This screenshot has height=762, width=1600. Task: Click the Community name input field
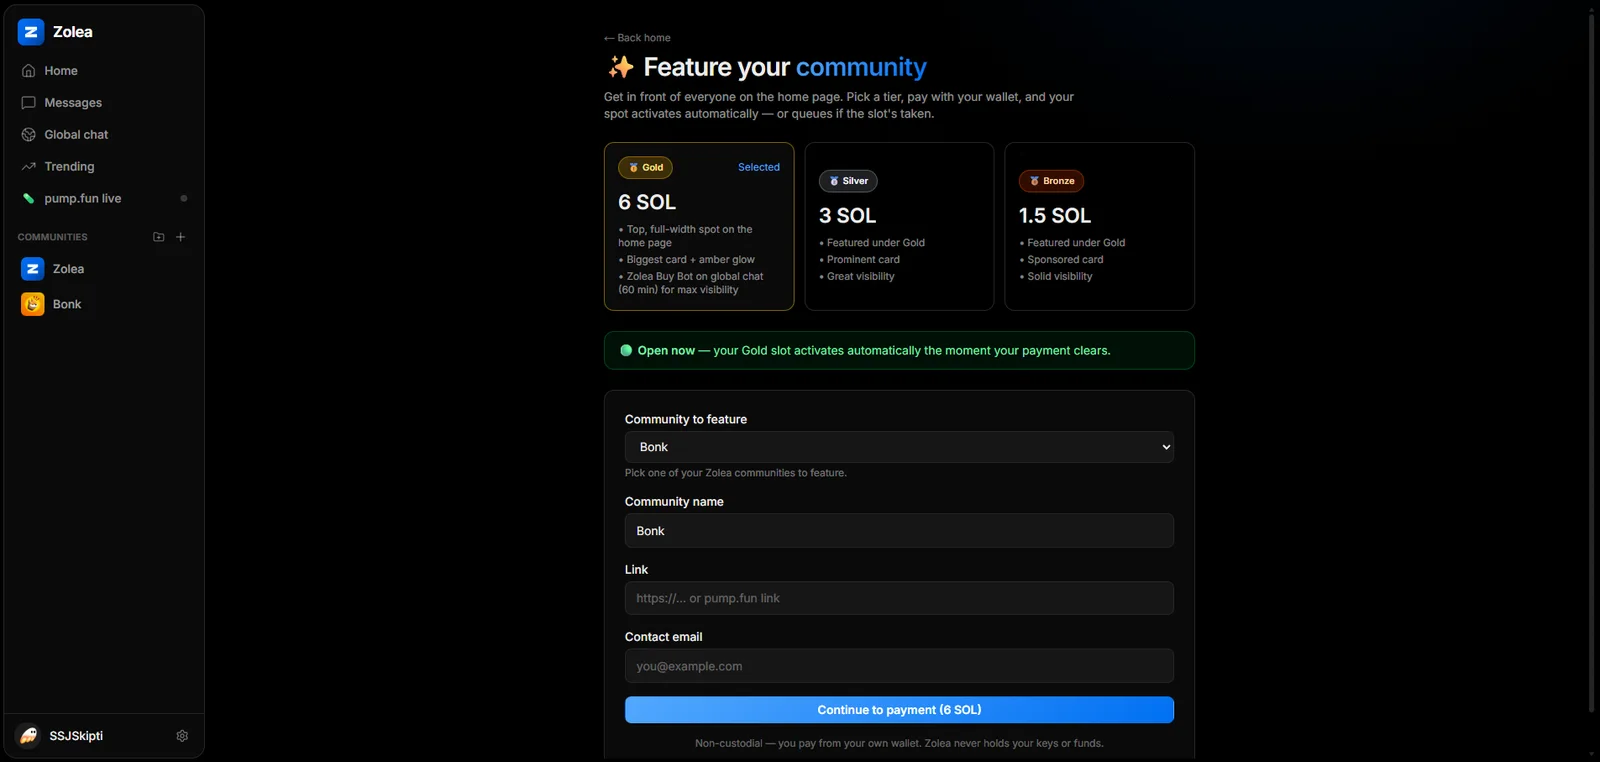coord(899,531)
